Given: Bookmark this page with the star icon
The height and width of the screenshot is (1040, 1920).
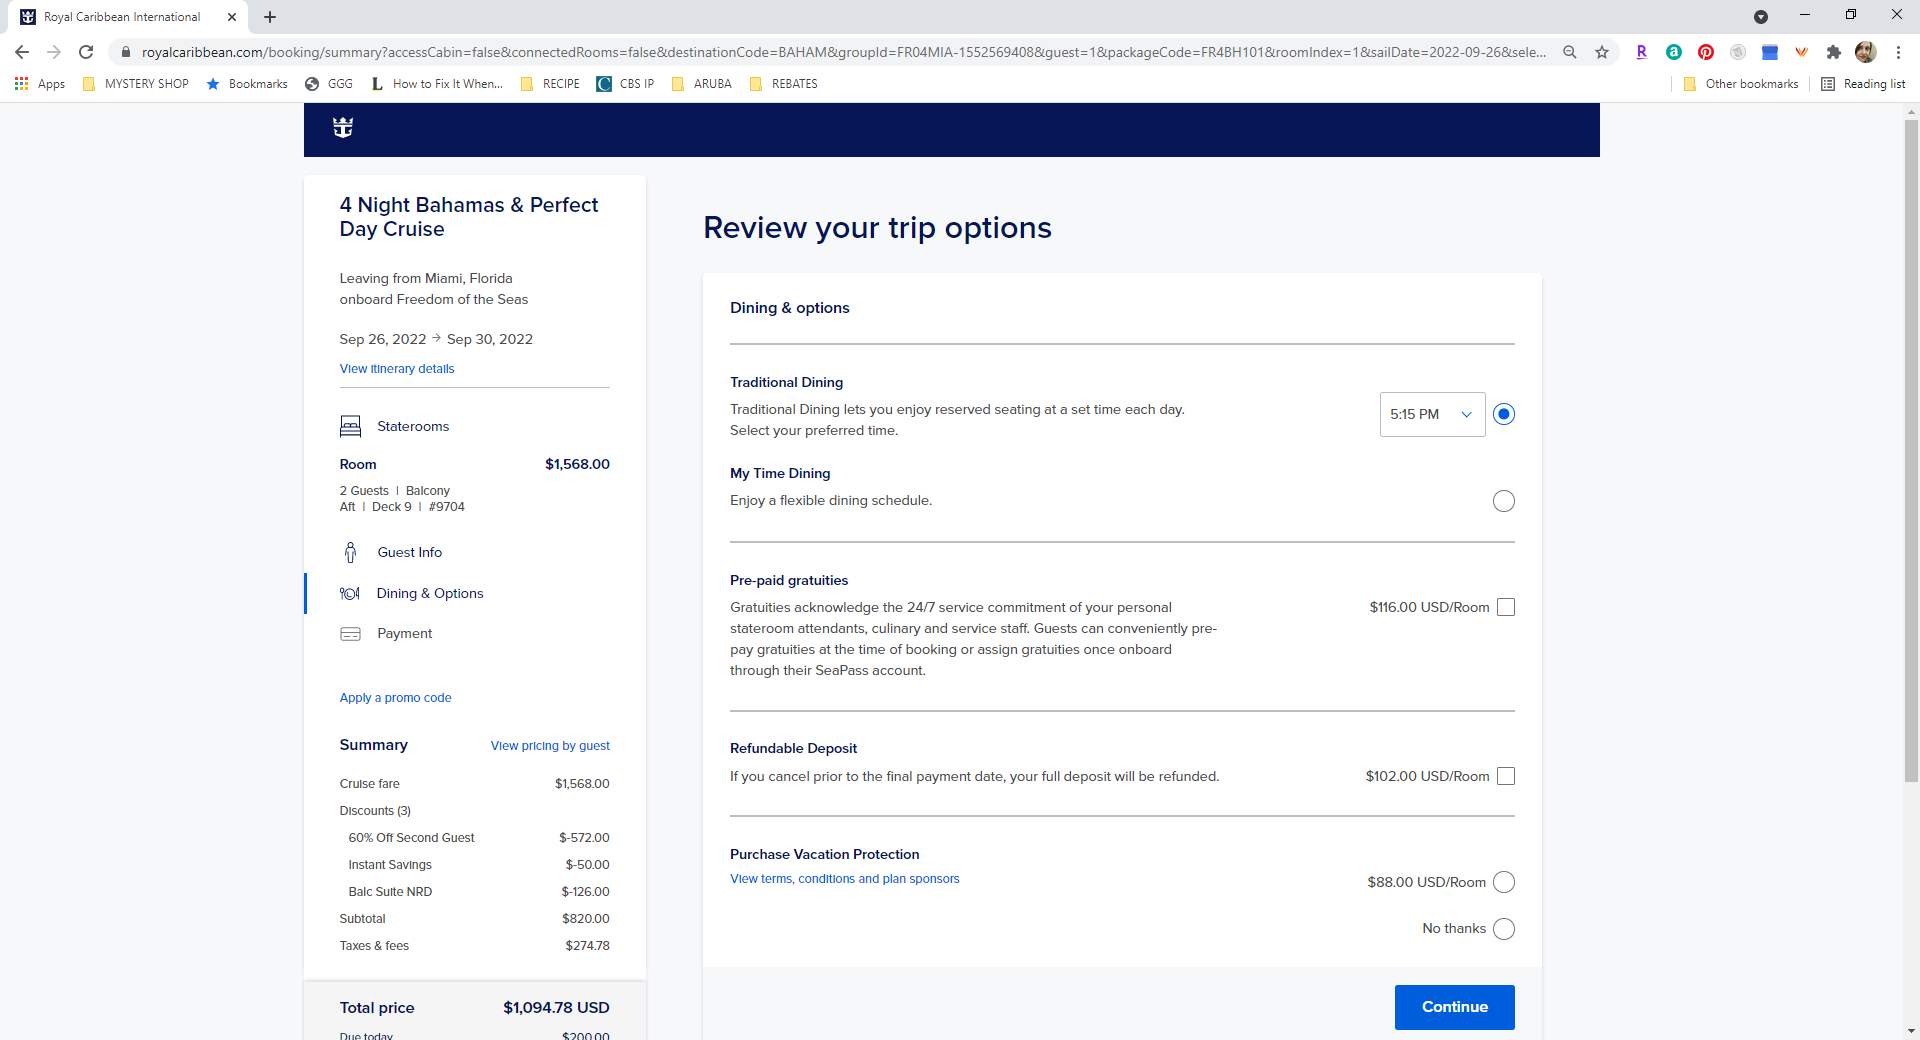Looking at the screenshot, I should click(1602, 52).
